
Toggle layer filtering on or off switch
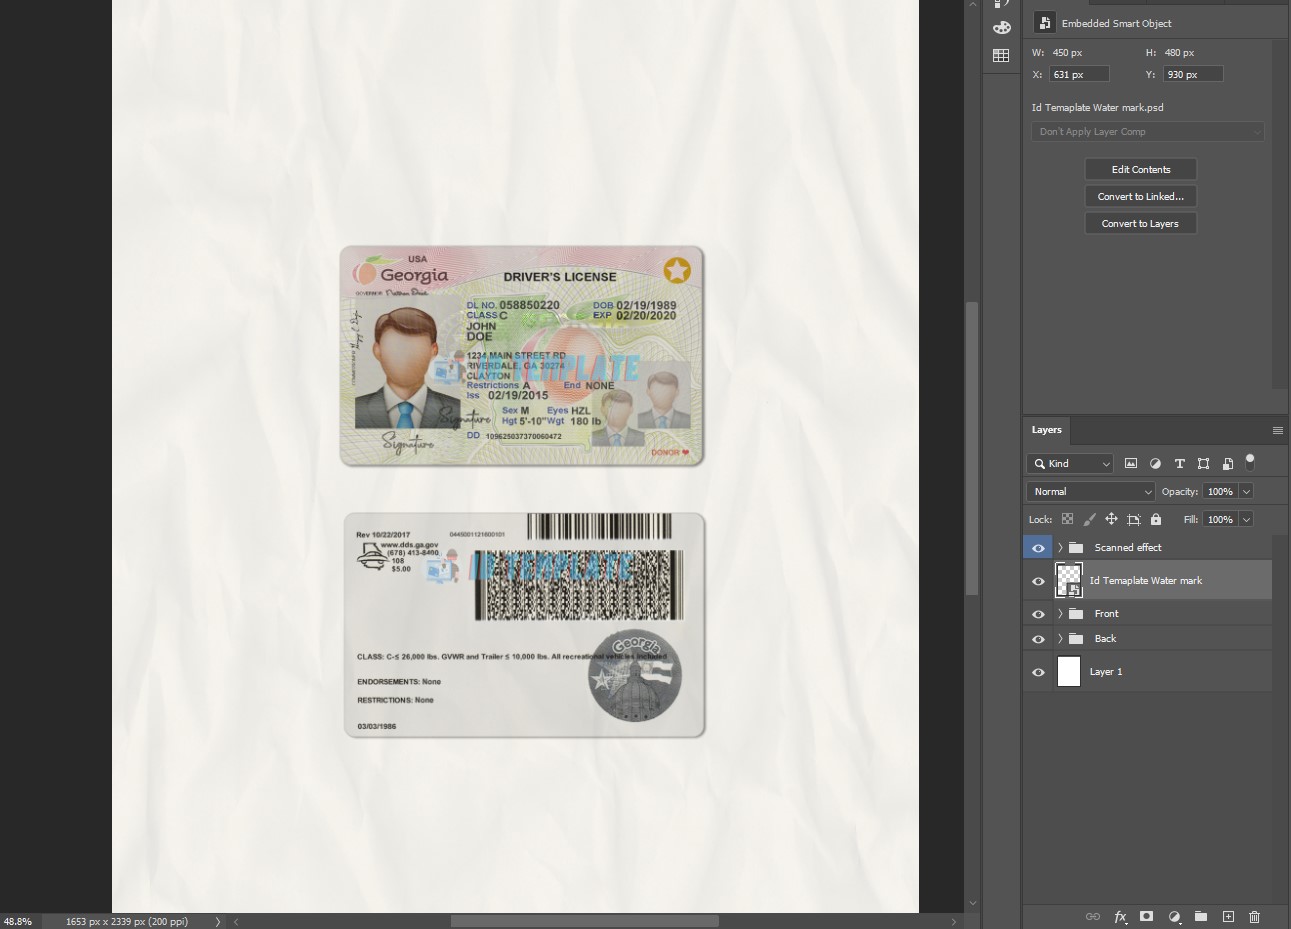click(x=1250, y=461)
